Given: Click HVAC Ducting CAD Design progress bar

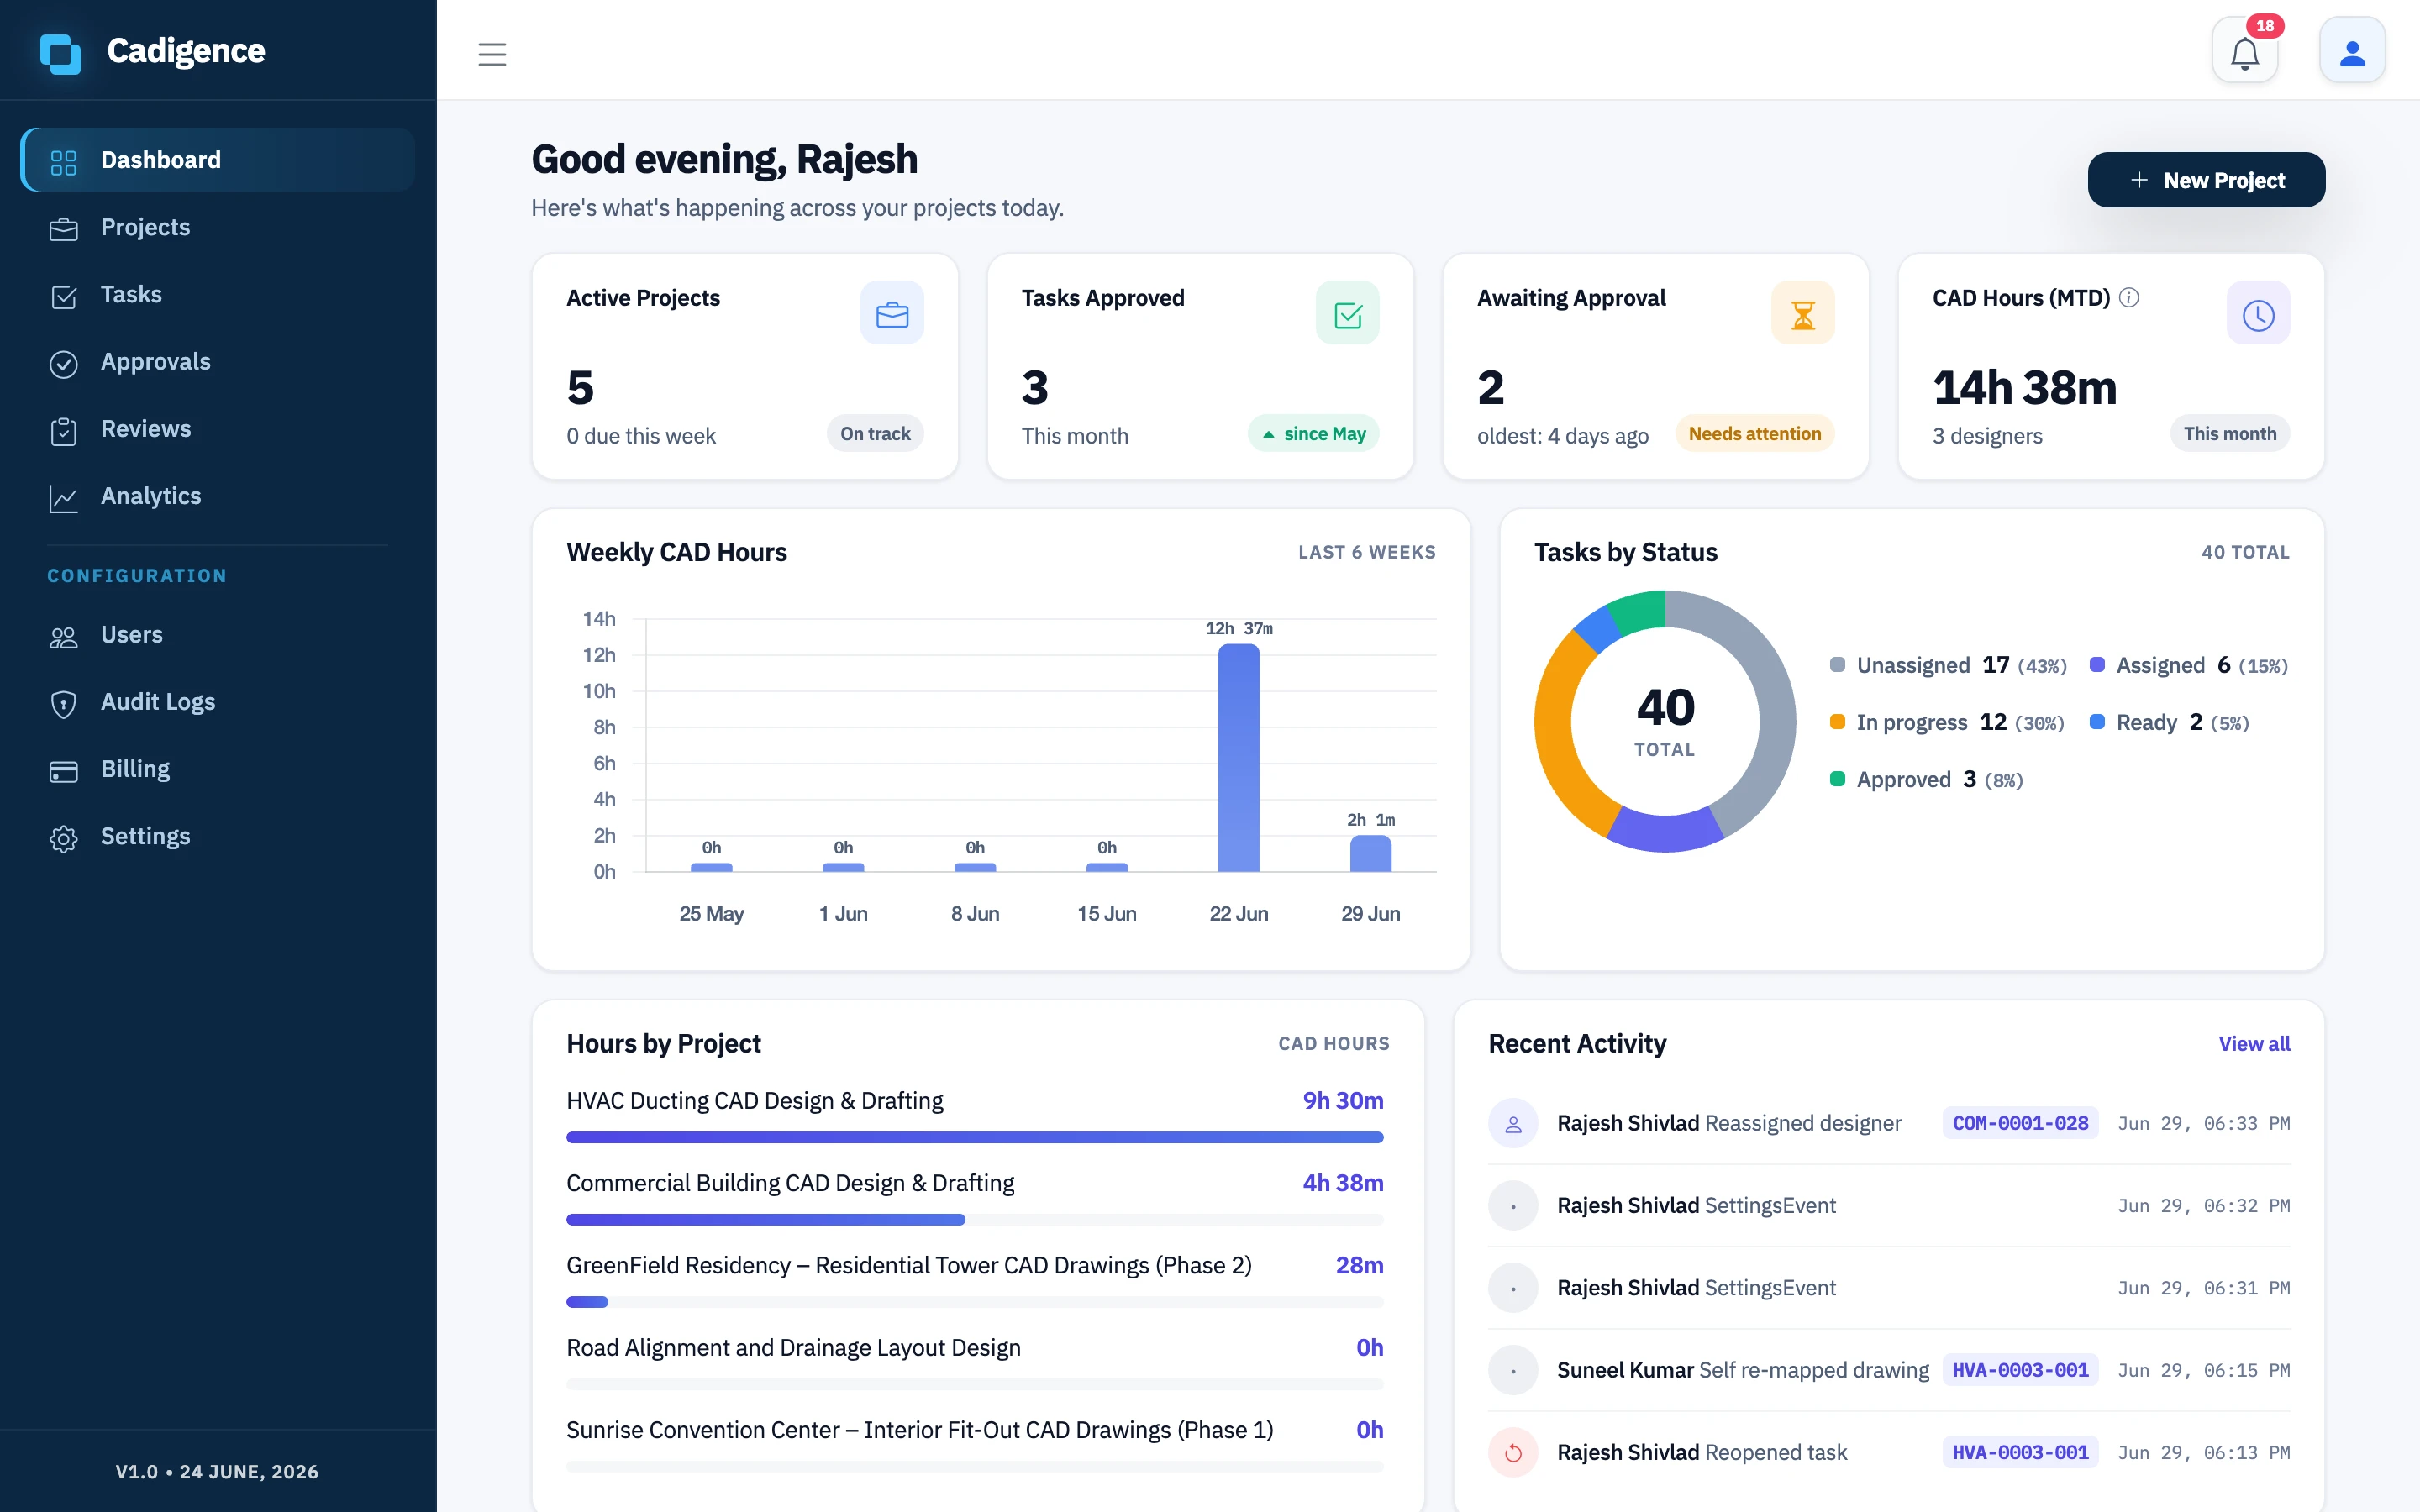Looking at the screenshot, I should 975,1137.
